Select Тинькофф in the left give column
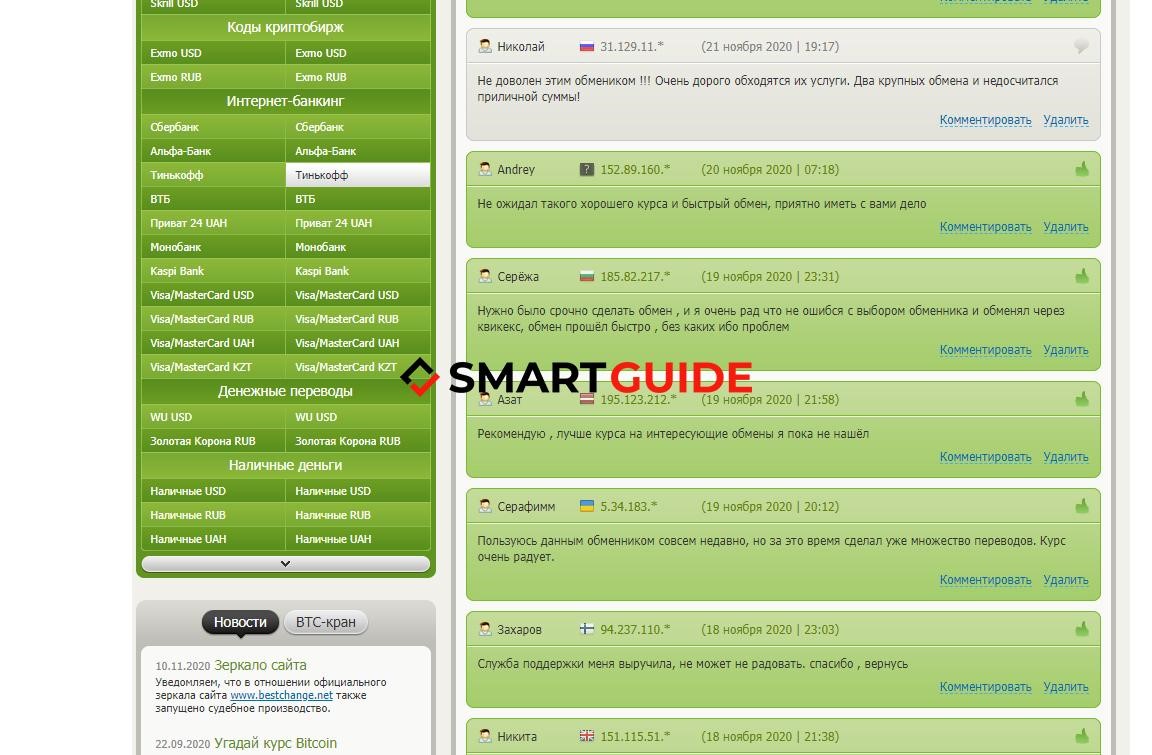Screen dimensions: 1152x755 [213, 175]
